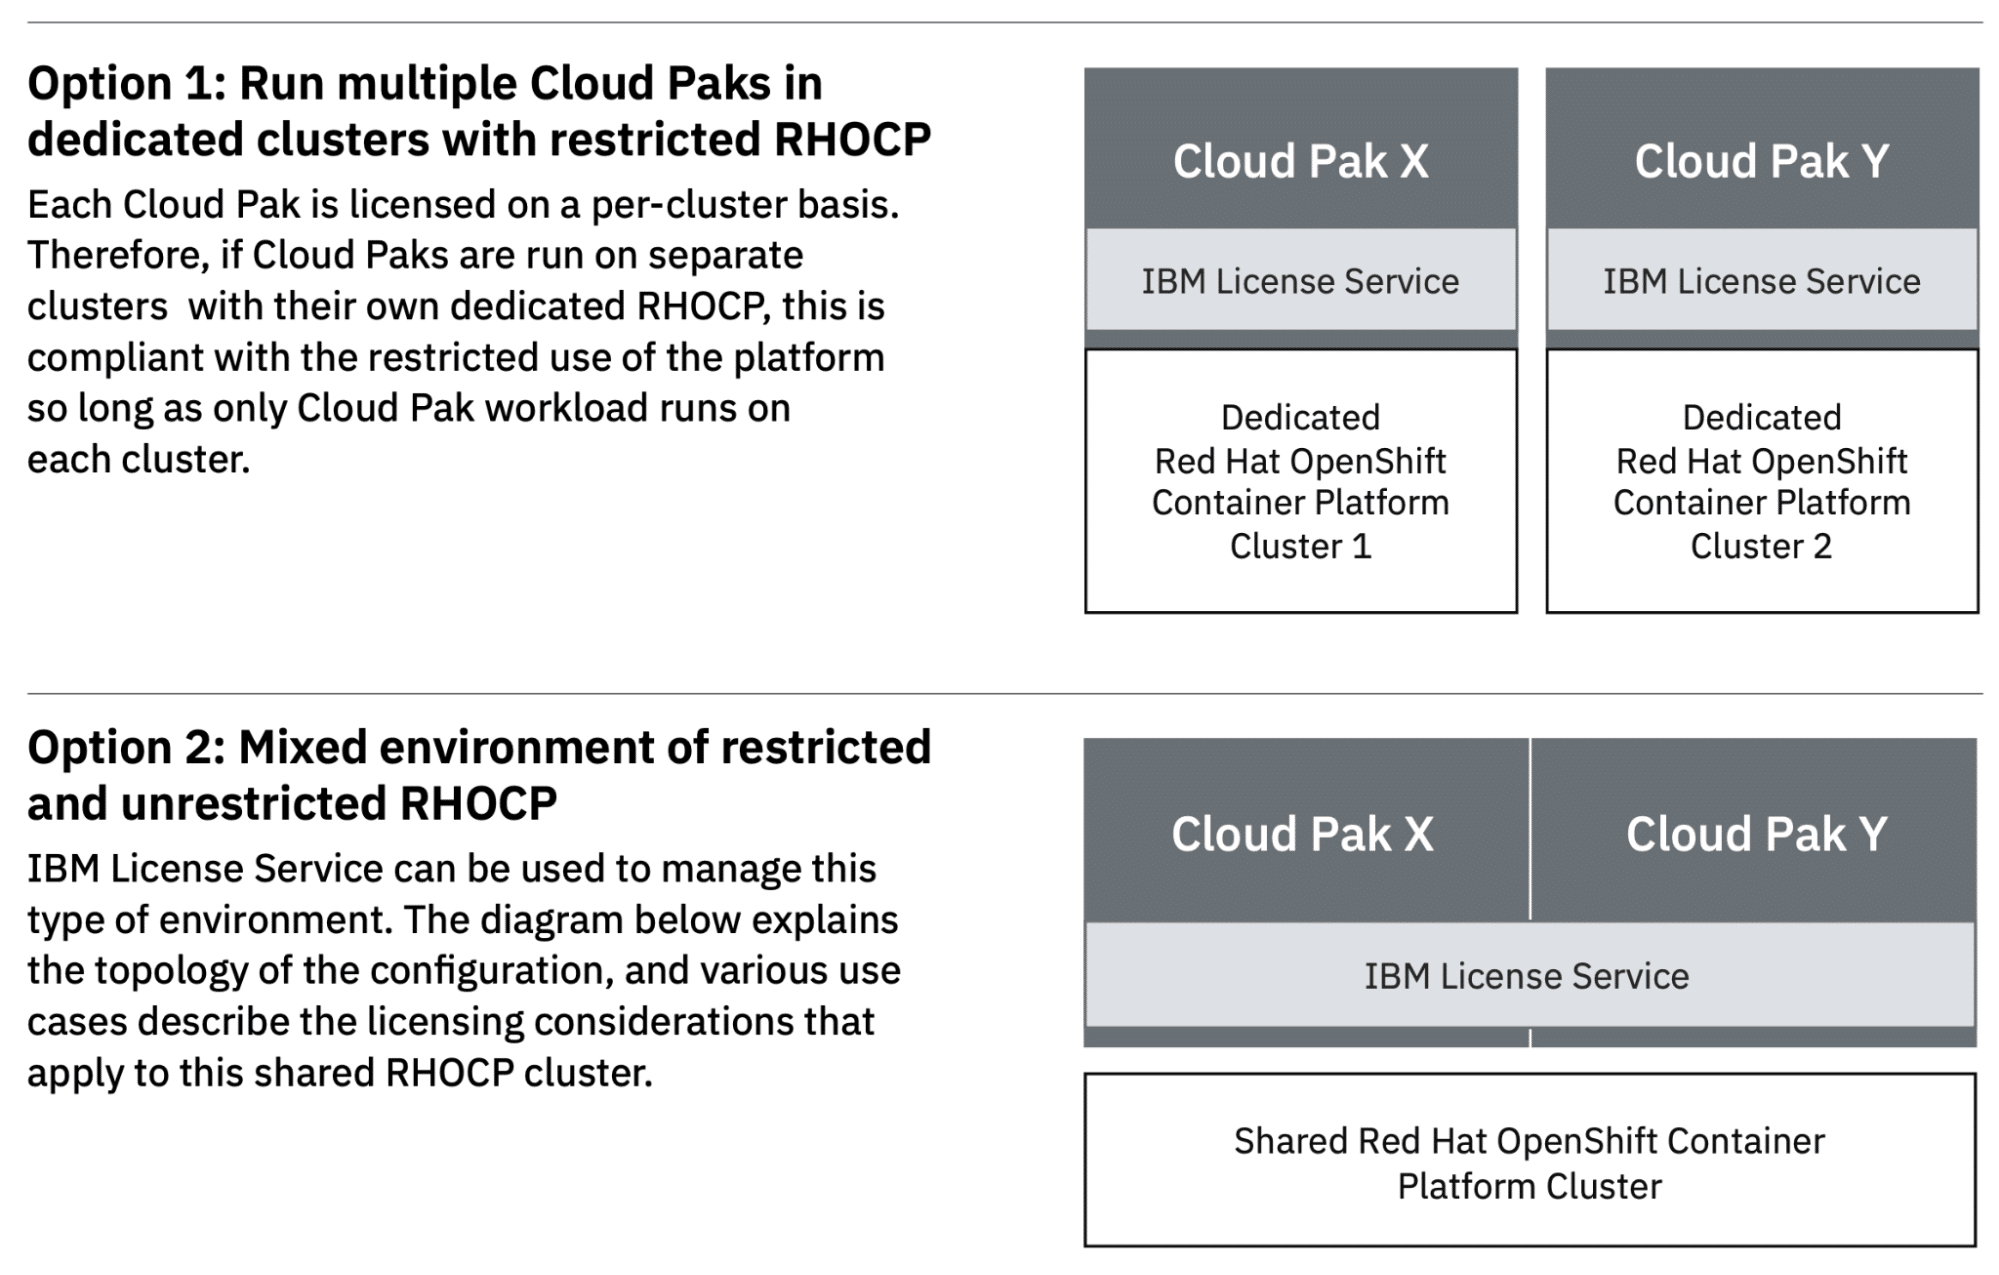
Task: Click the Option 2 mixed environment heading
Action: point(479,775)
